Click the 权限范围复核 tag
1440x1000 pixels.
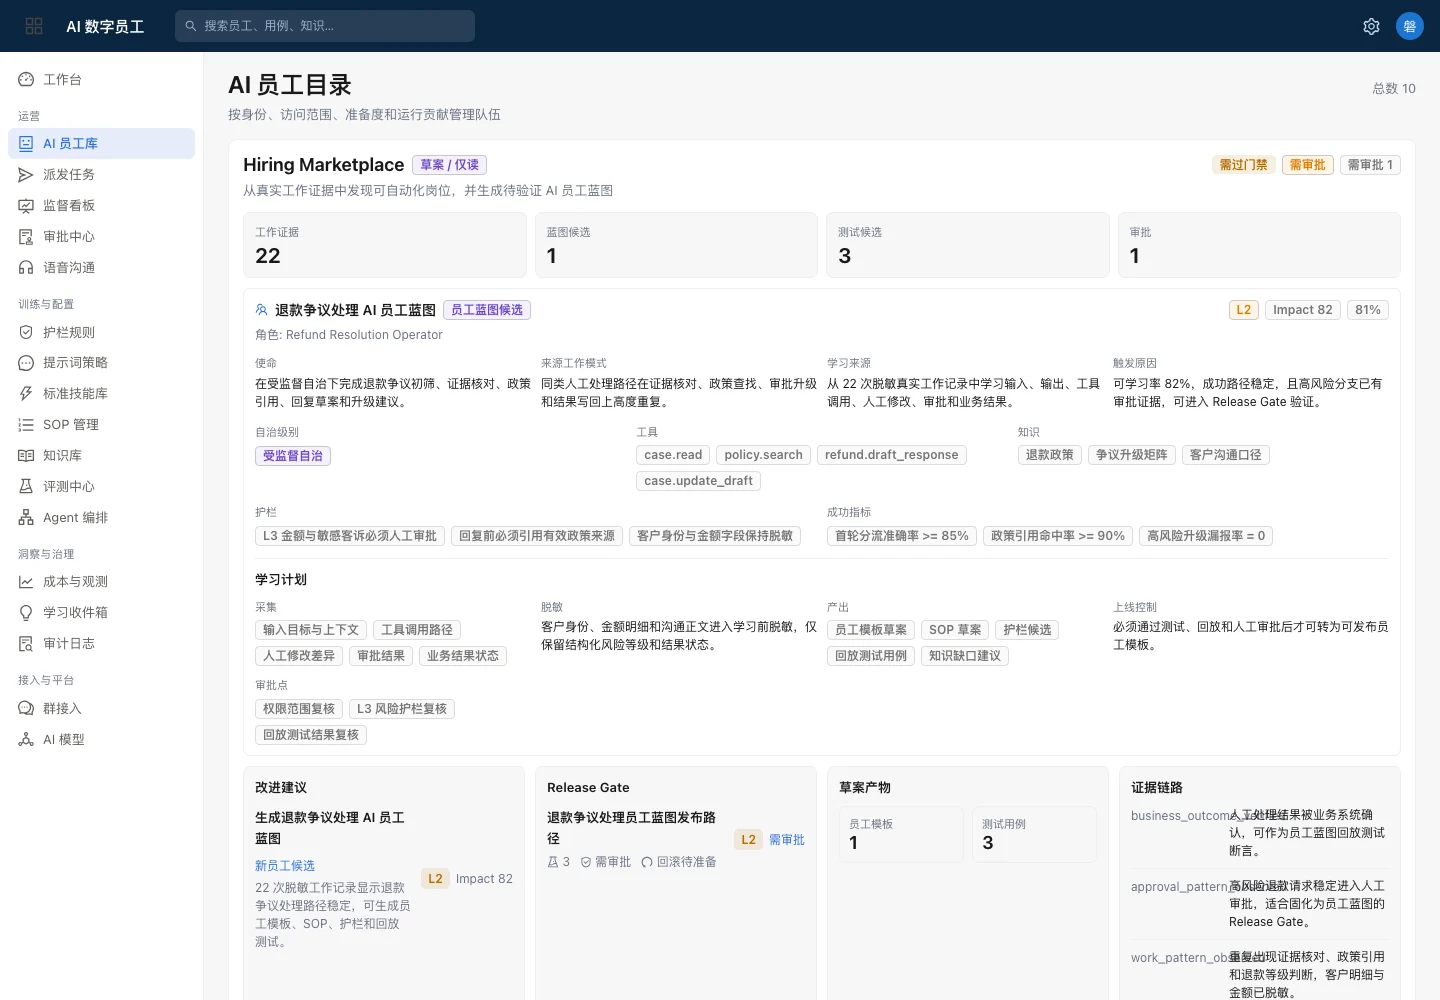click(x=299, y=709)
